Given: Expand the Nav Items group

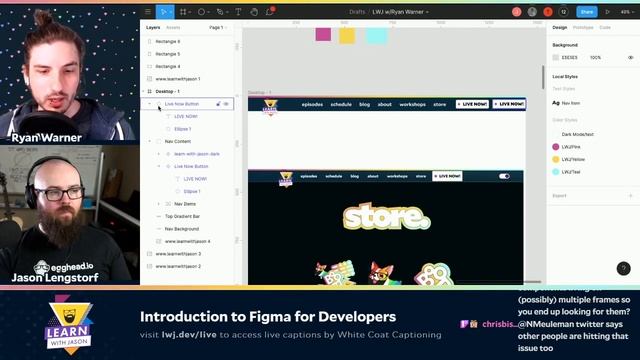Looking at the screenshot, I should pyautogui.click(x=159, y=204).
